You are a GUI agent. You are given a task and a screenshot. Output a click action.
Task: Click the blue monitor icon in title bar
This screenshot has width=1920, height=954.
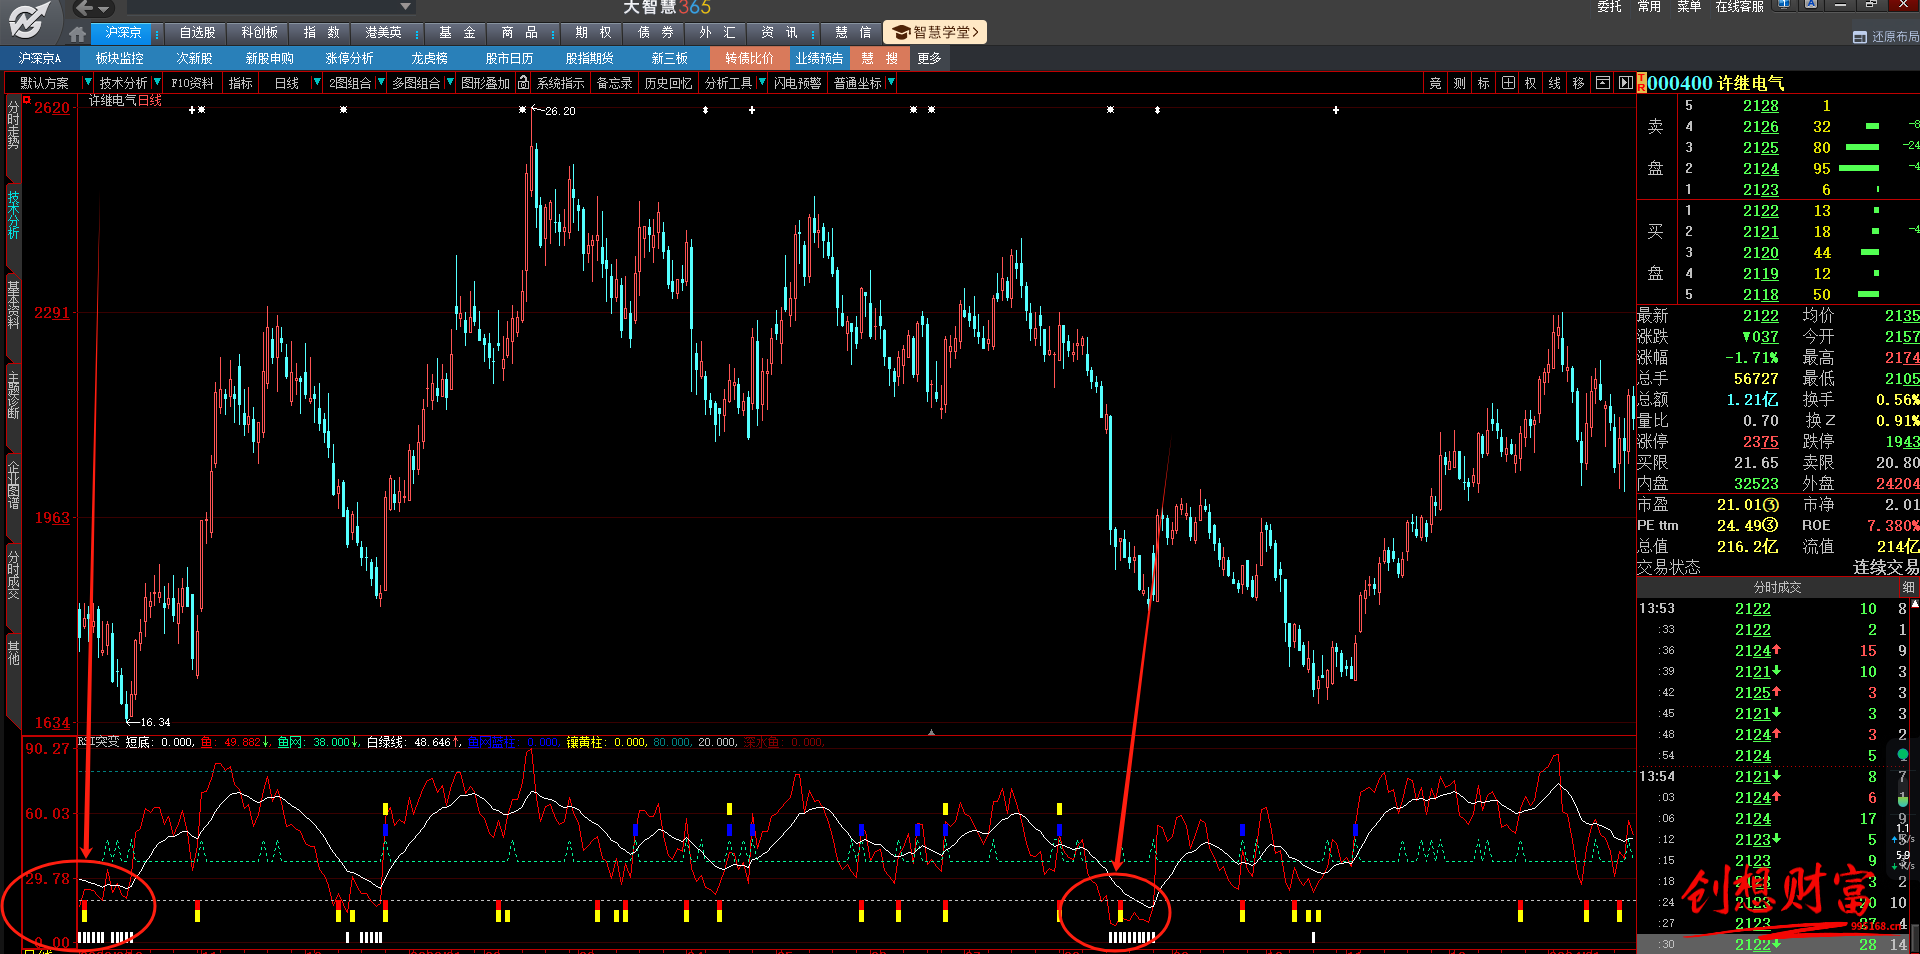pyautogui.click(x=1784, y=5)
